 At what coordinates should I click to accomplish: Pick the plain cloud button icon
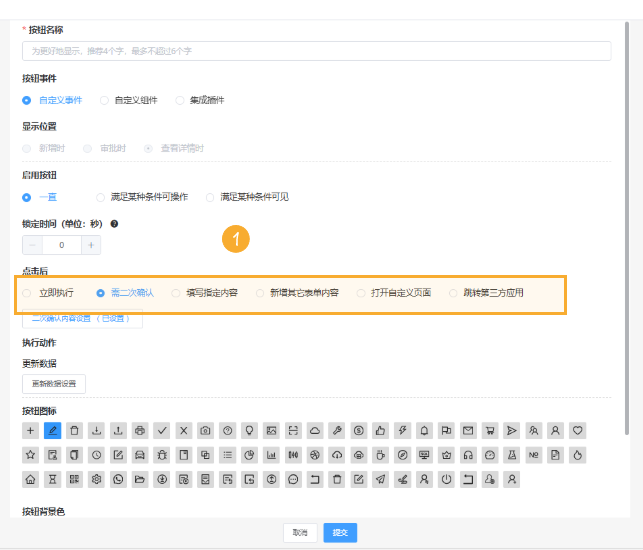[315, 431]
